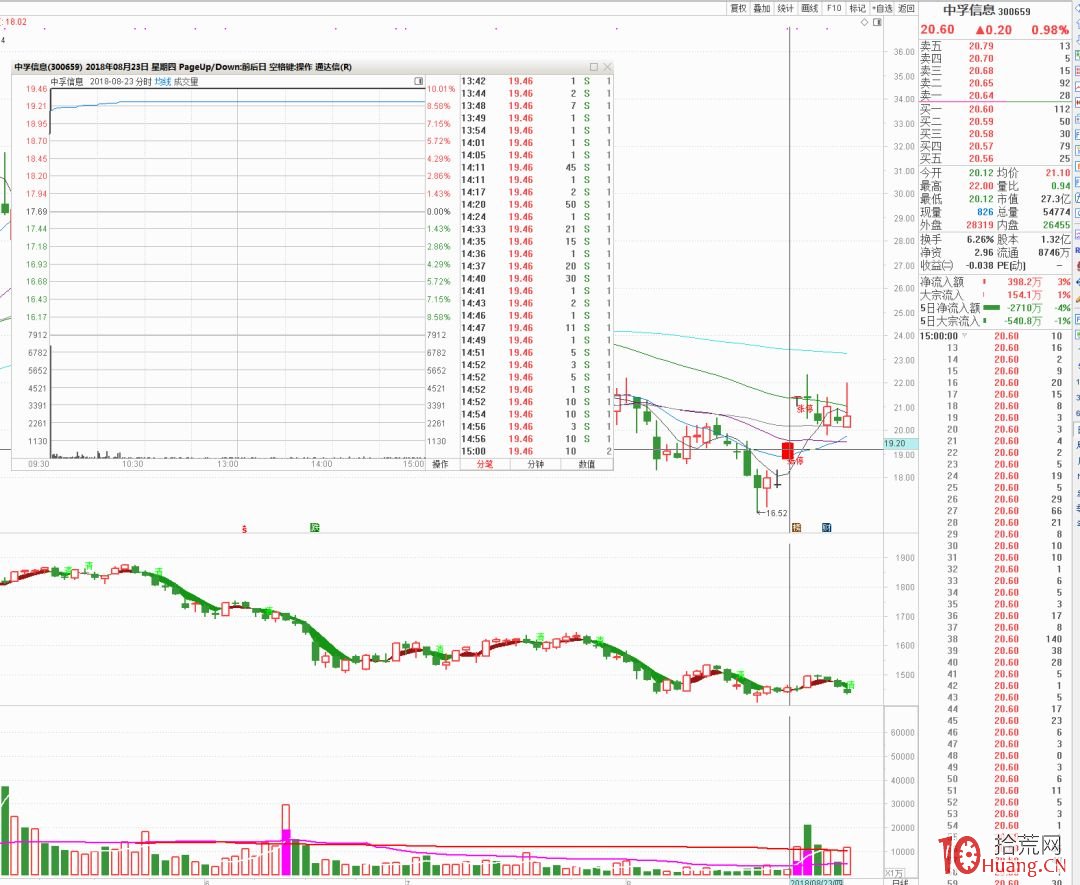Click the 成交量 legend label in popup
Viewport: 1080px width, 885px height.
point(186,81)
